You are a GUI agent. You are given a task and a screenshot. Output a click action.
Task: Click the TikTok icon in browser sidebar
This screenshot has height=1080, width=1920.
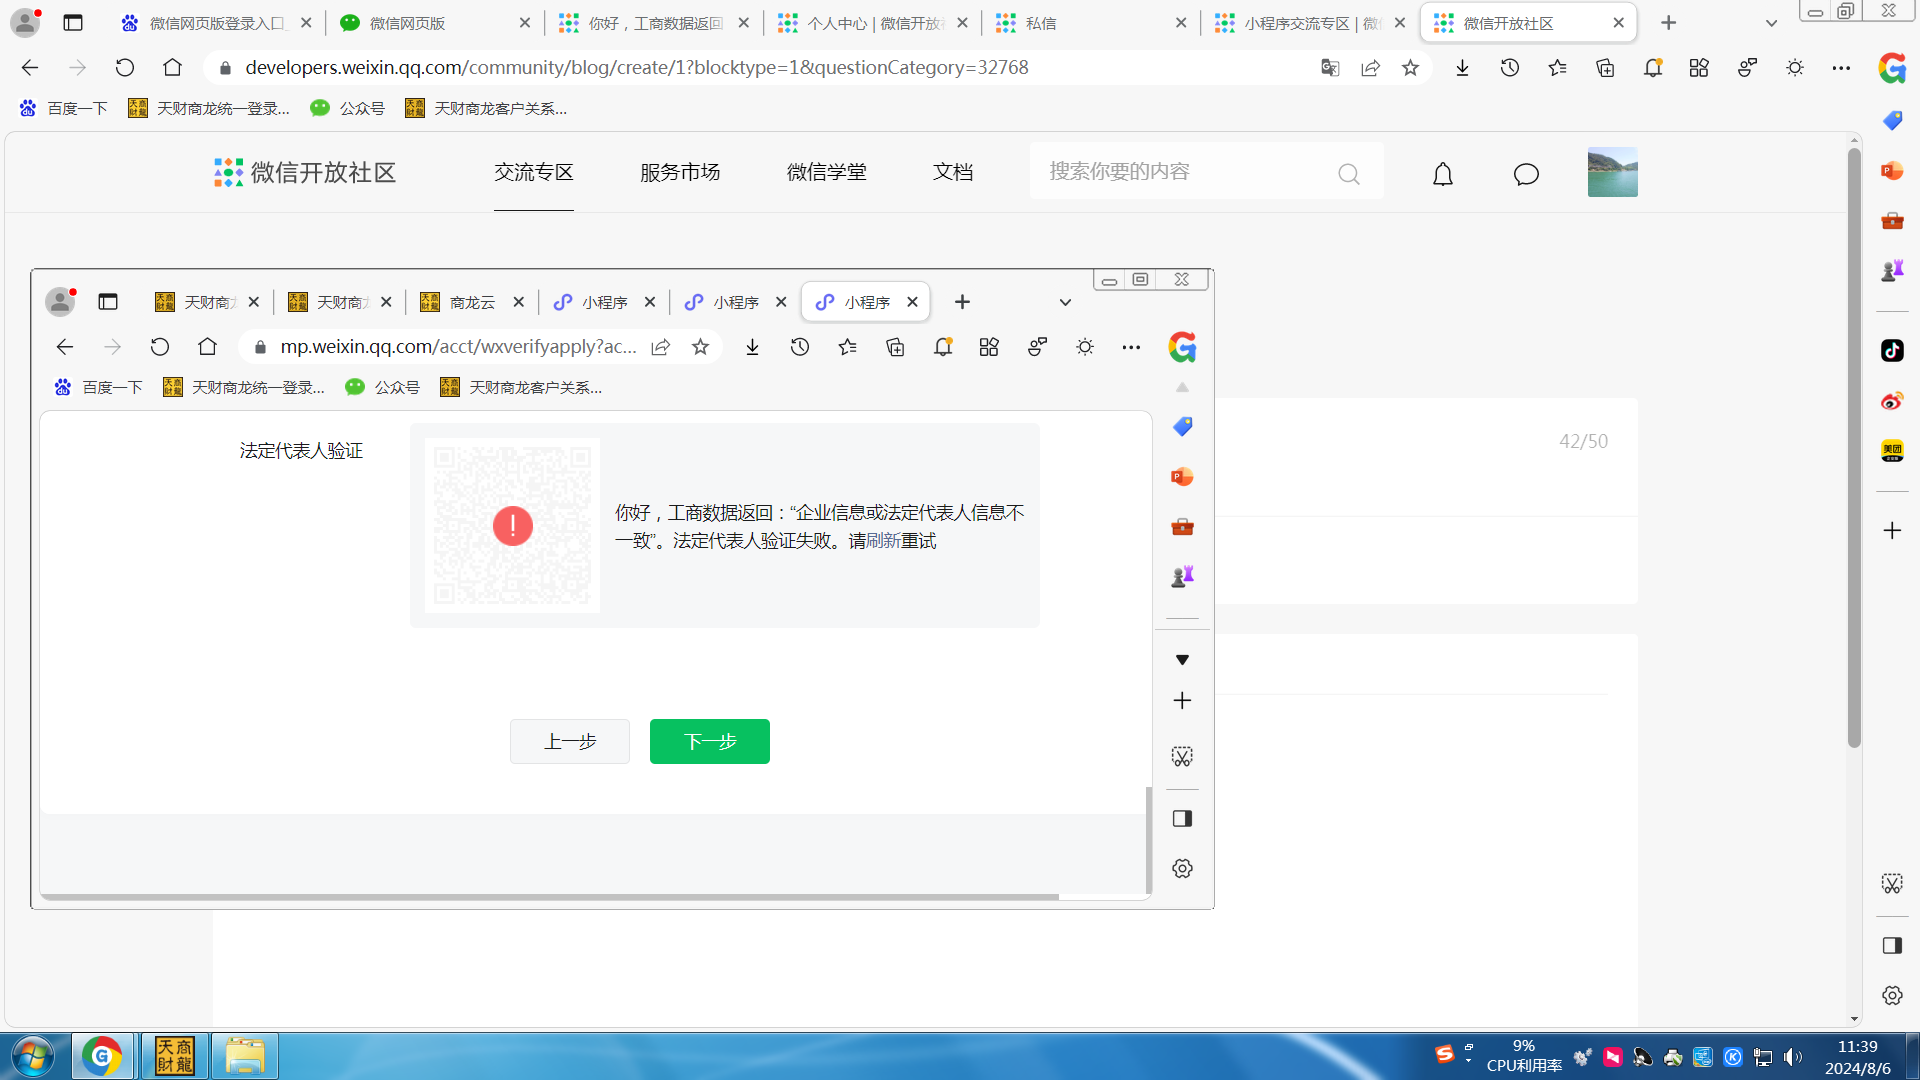coord(1892,350)
